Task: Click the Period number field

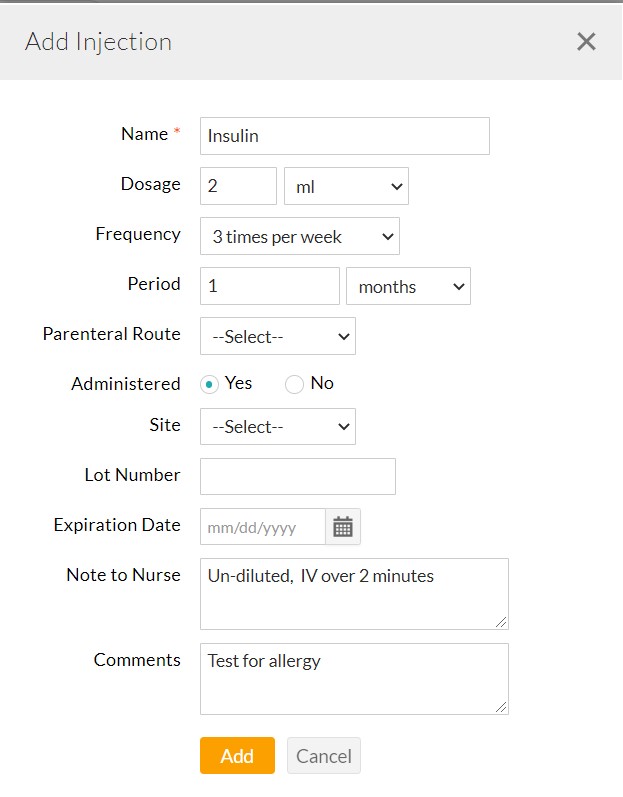Action: coord(270,287)
